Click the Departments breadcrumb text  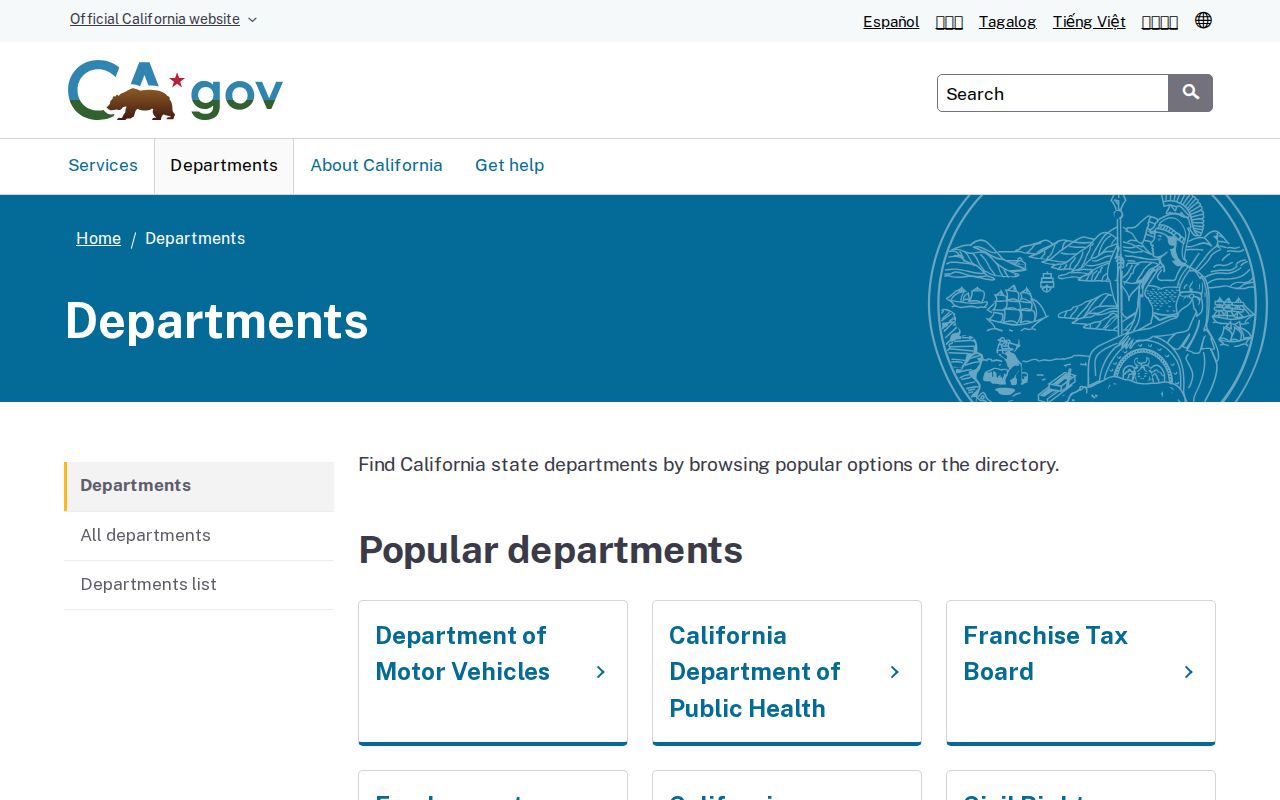point(195,238)
